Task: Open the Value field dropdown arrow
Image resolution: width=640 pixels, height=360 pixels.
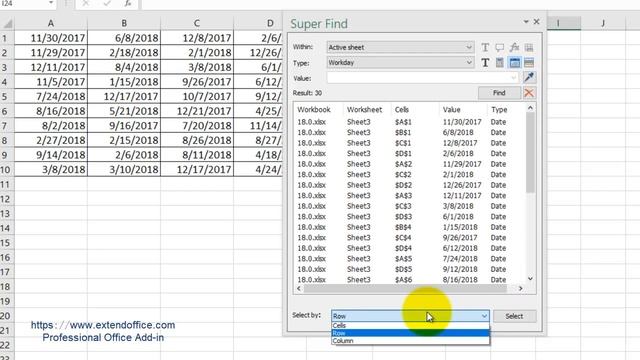Action: click(513, 78)
